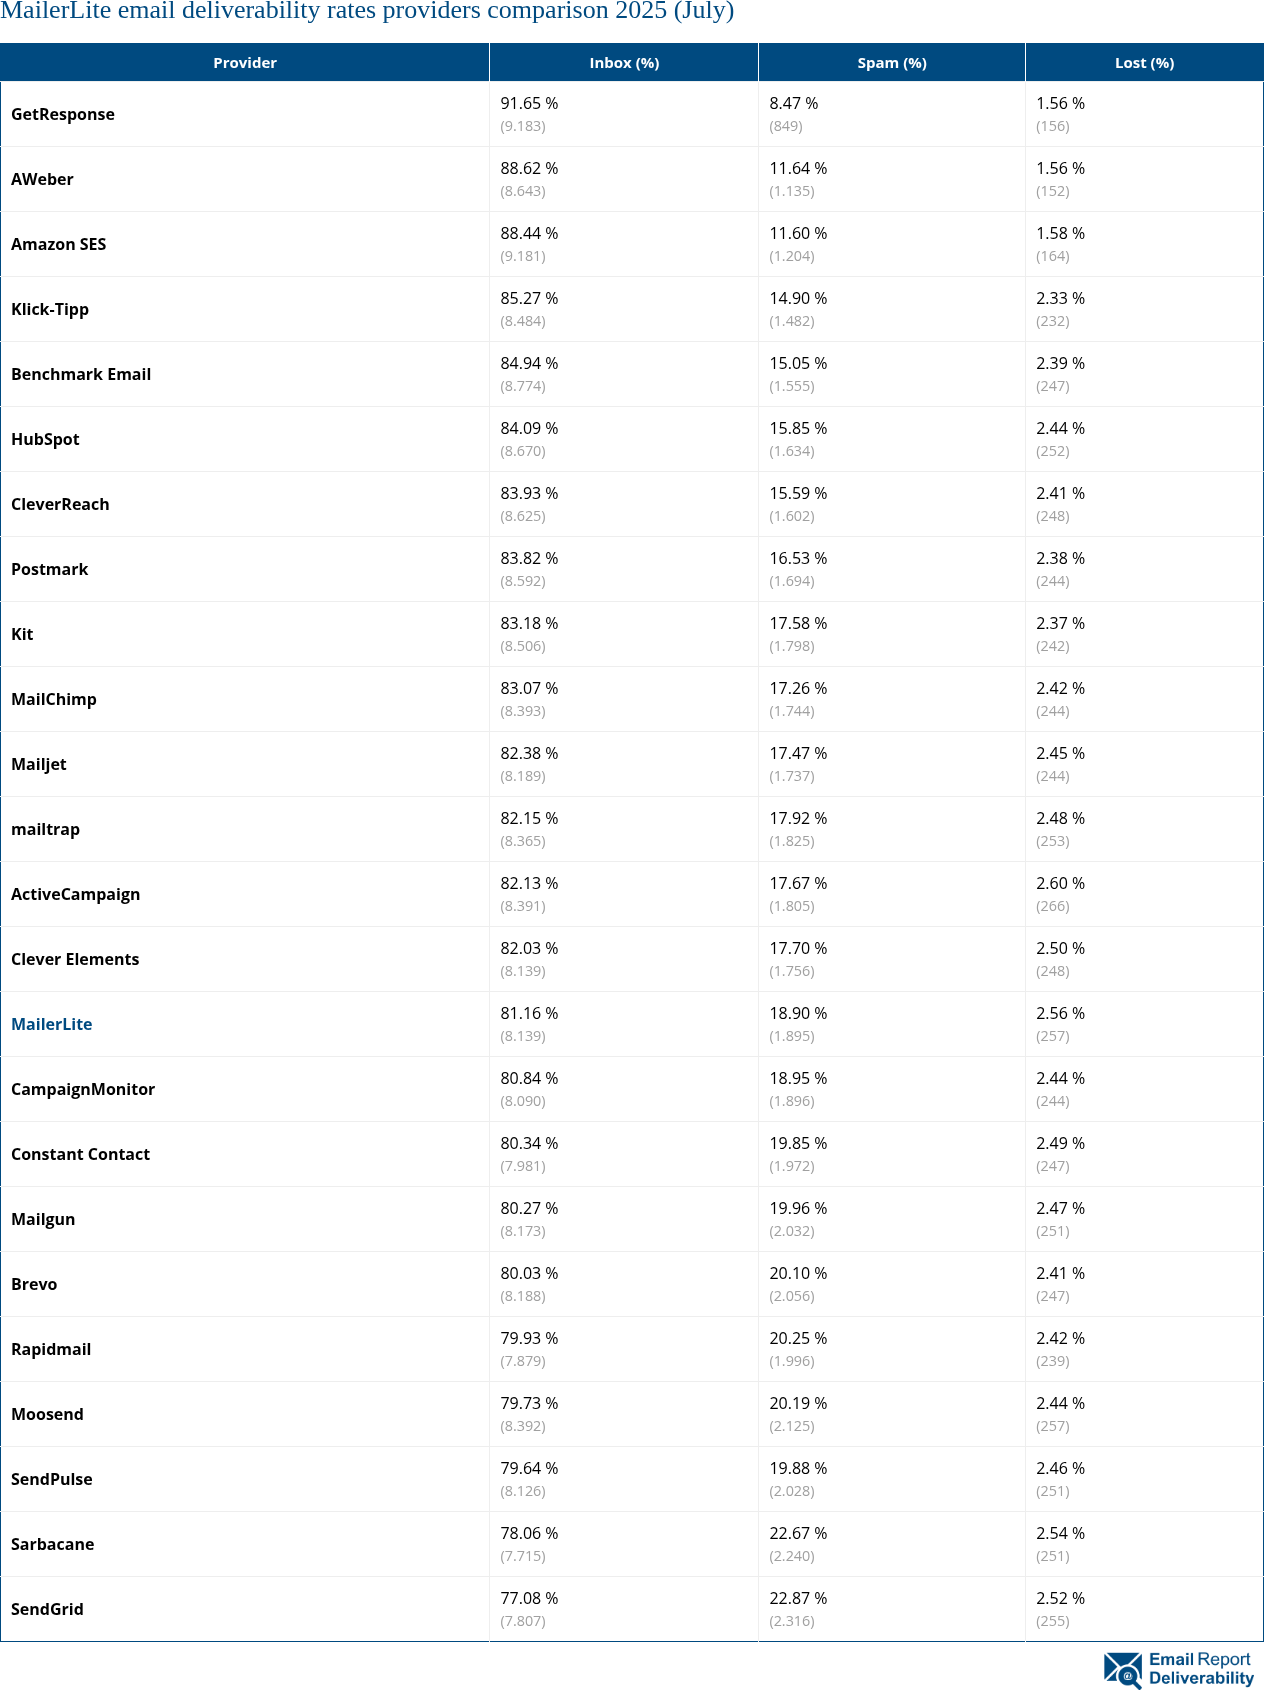Click the GetResponse inbox rate 91.65 % cell
Image resolution: width=1264 pixels, height=1690 pixels.
(x=529, y=104)
